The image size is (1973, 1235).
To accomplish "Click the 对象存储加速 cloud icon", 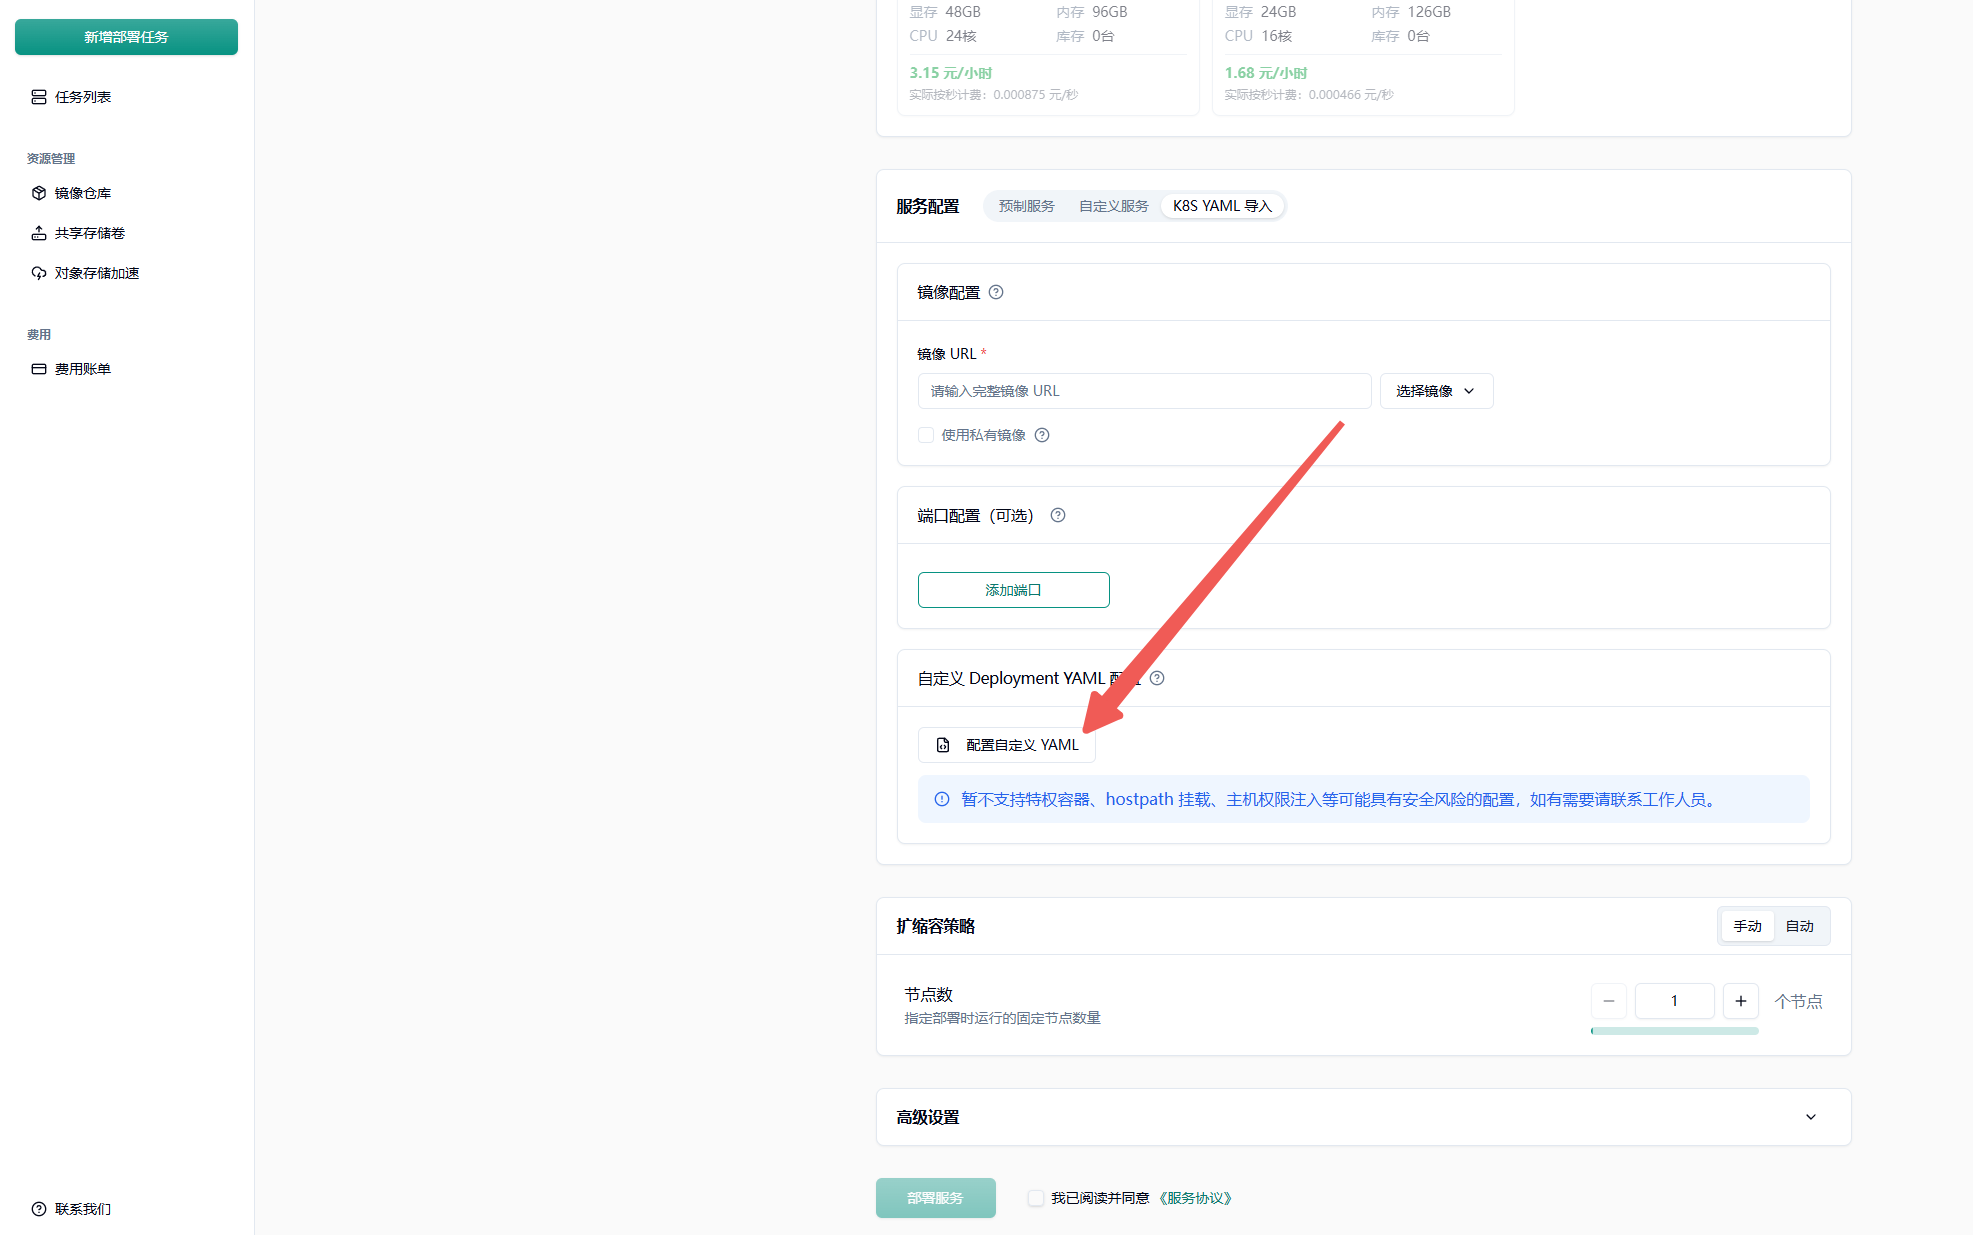I will coord(39,273).
